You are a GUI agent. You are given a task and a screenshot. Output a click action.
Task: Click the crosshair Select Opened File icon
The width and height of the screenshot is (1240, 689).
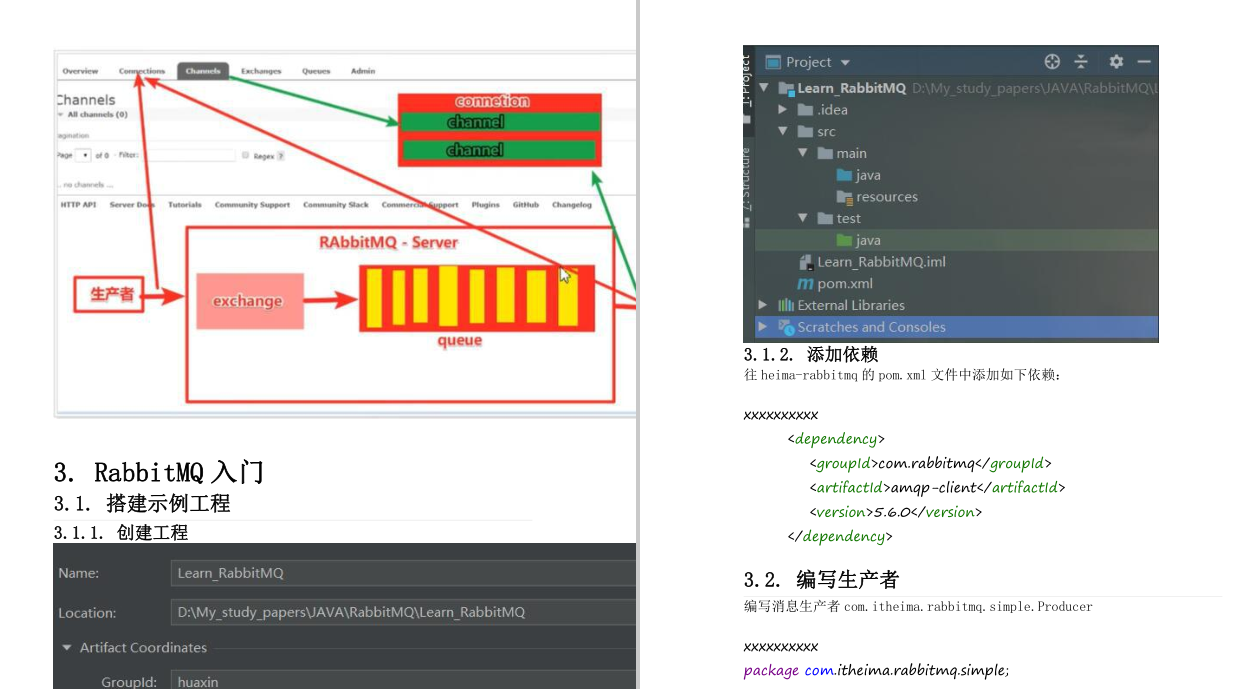pos(1052,61)
